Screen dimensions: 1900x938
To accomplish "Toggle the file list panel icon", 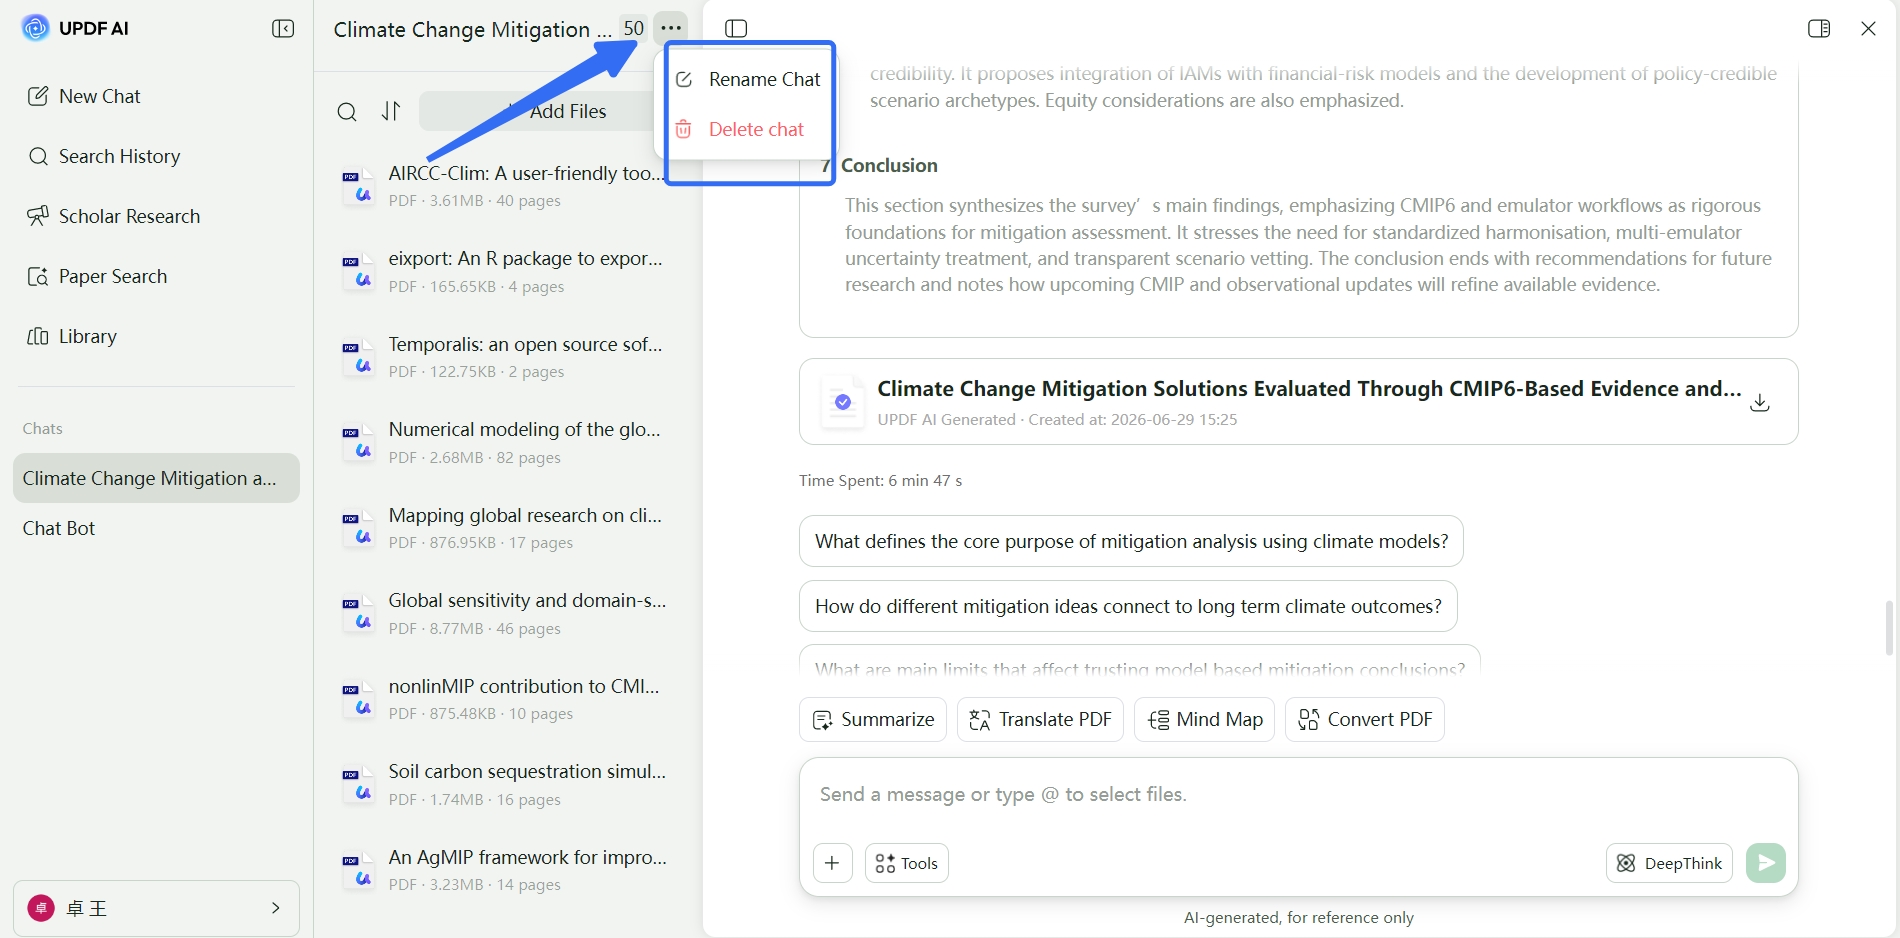I will (x=736, y=28).
